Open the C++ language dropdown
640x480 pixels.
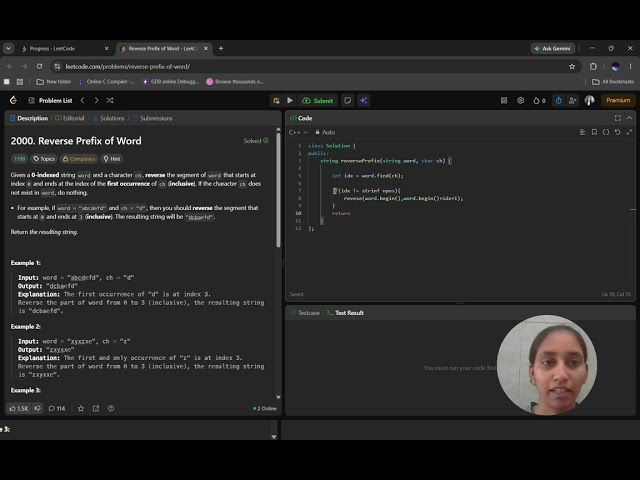click(298, 132)
